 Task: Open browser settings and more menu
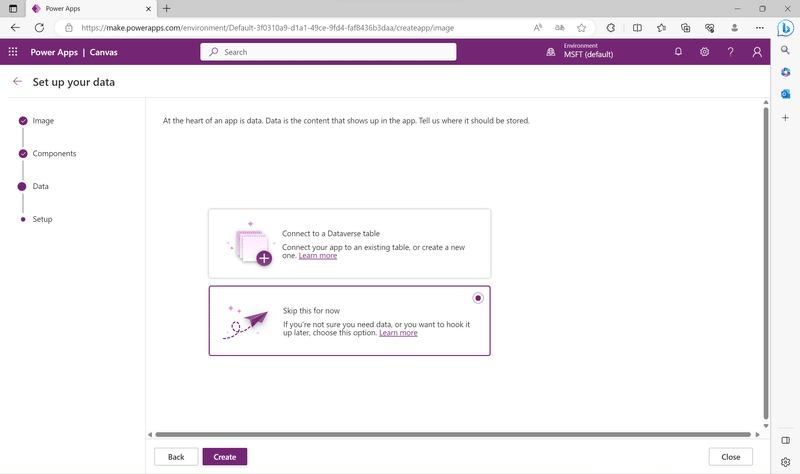[760, 28]
